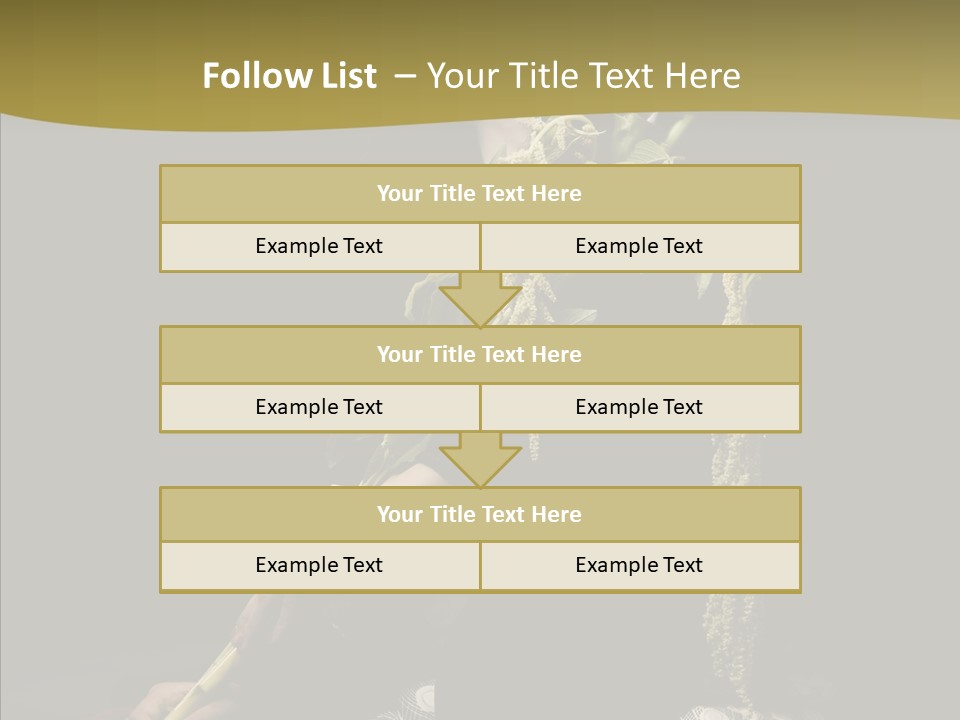Screen dimensions: 960x720
Task: Click the right Example Text cell in top block
Action: coord(639,247)
